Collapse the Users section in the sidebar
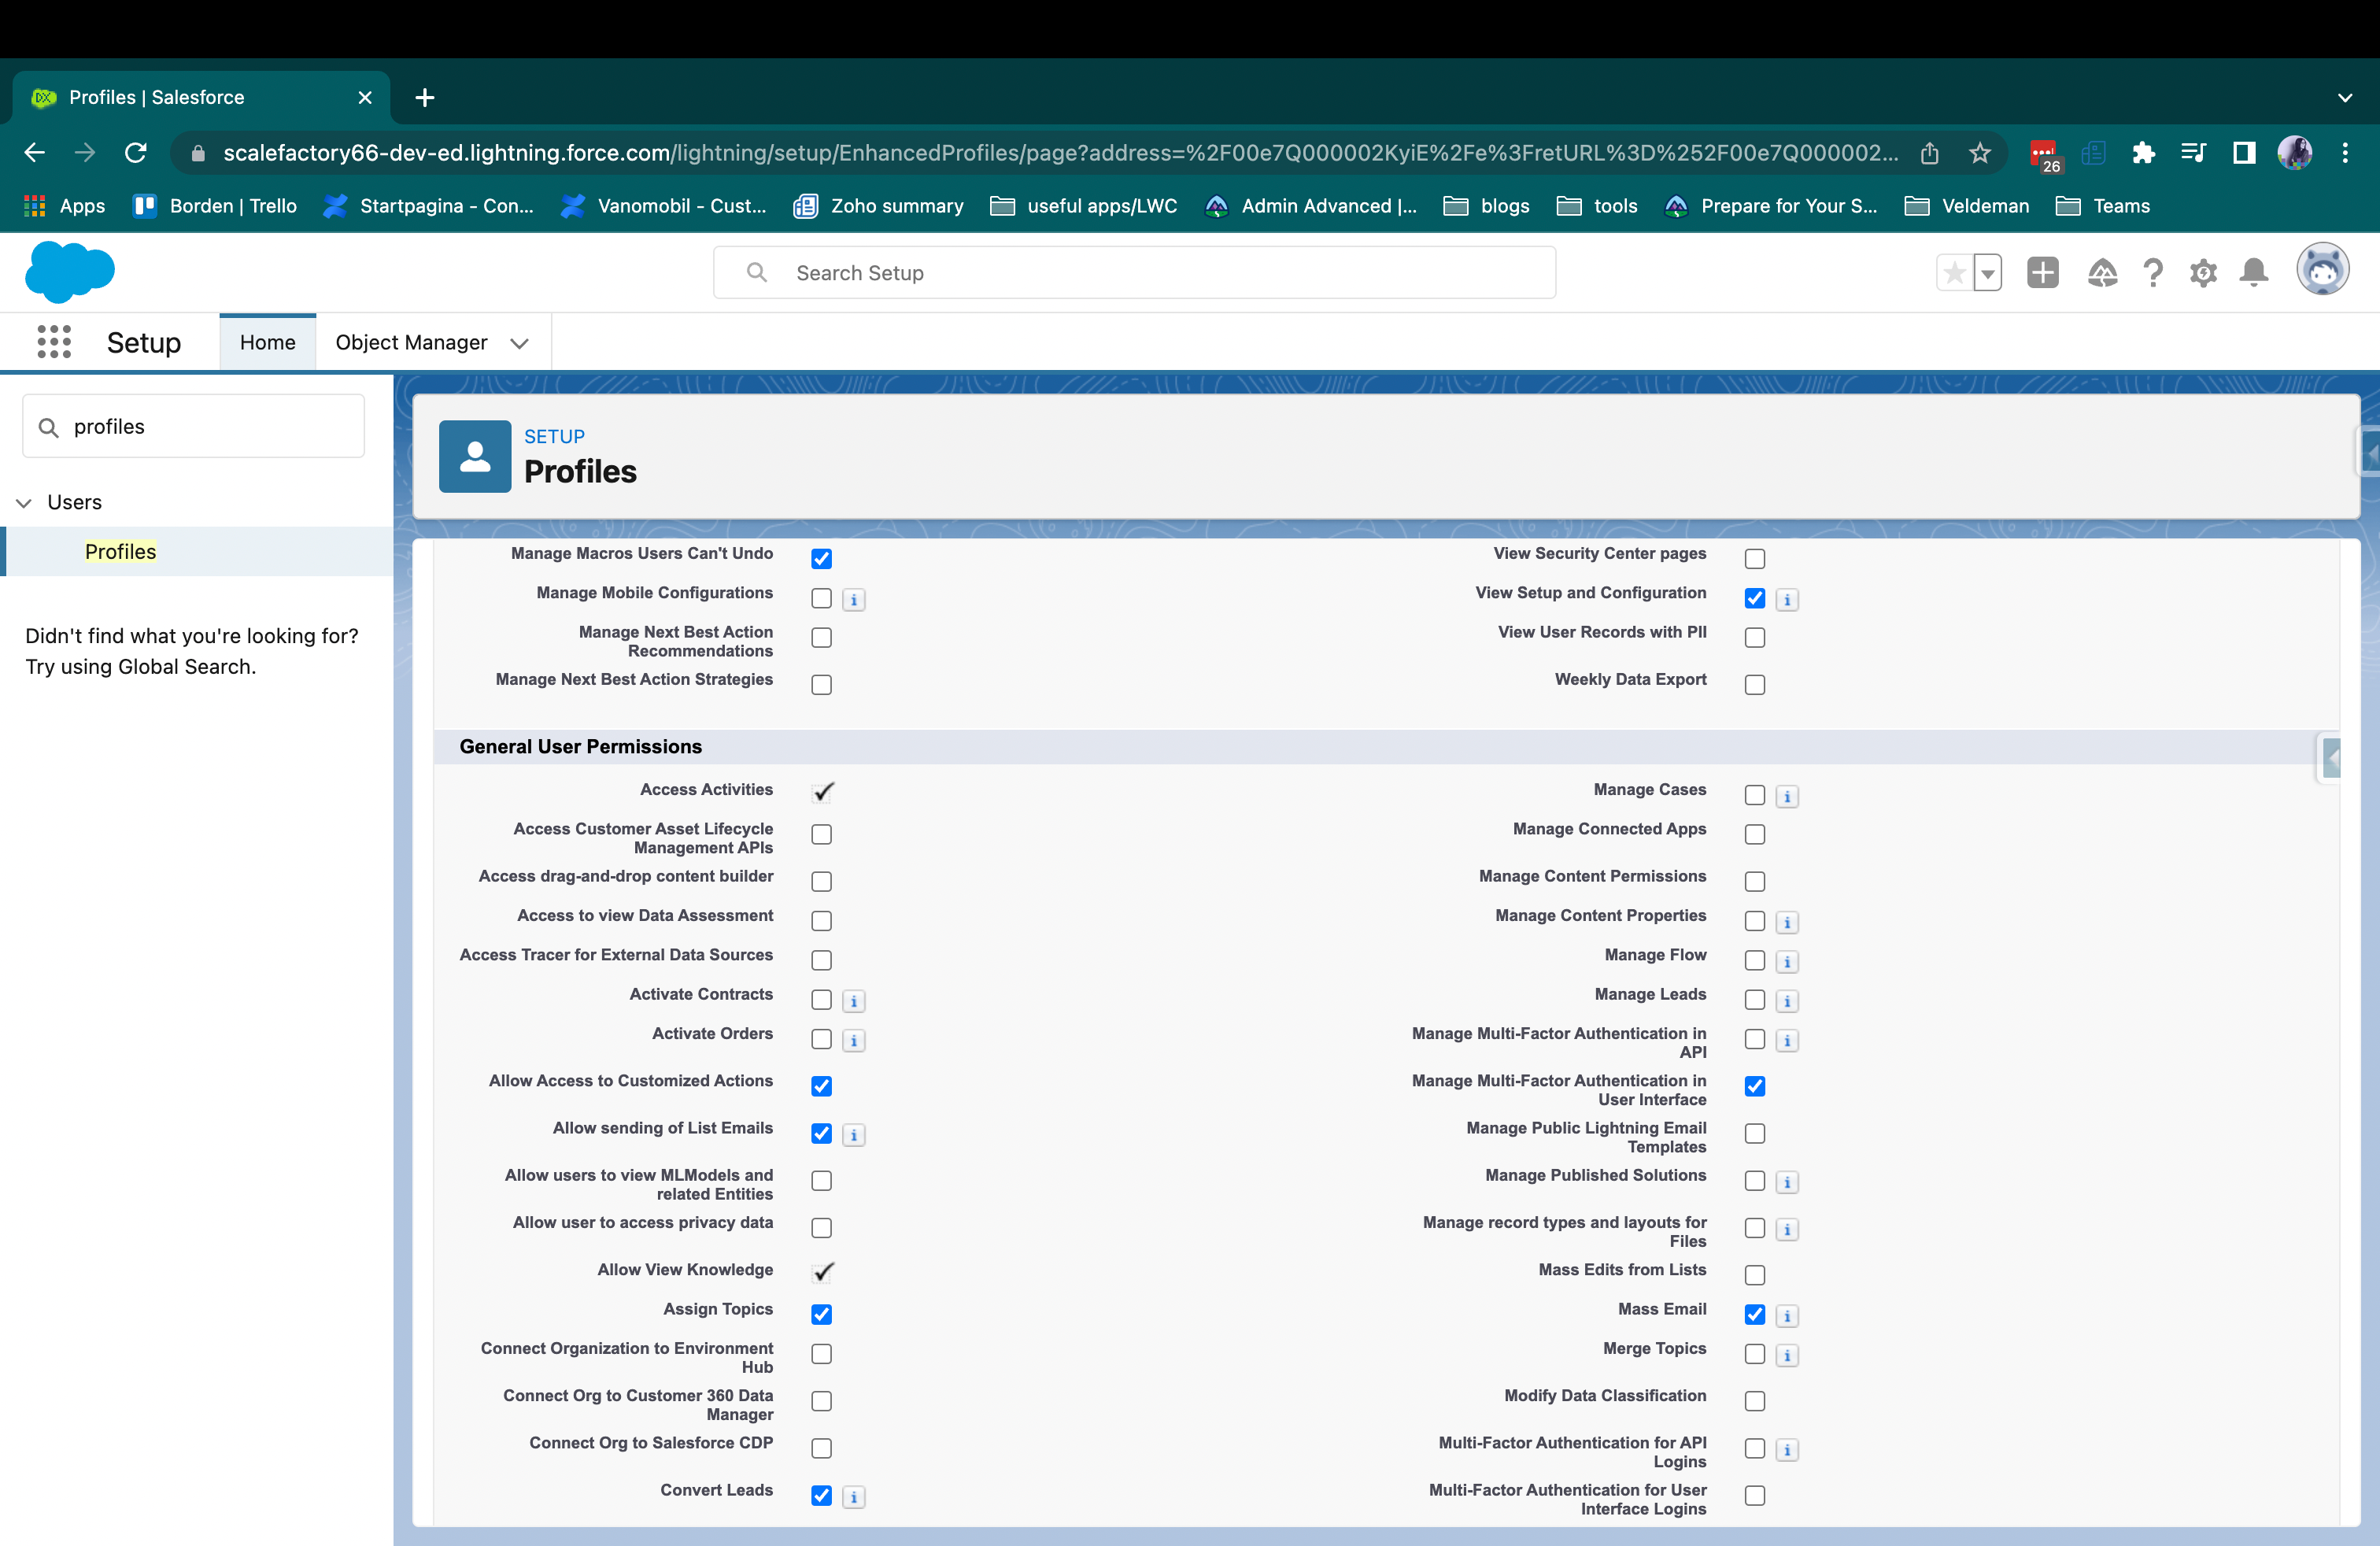2380x1546 pixels. [24, 503]
